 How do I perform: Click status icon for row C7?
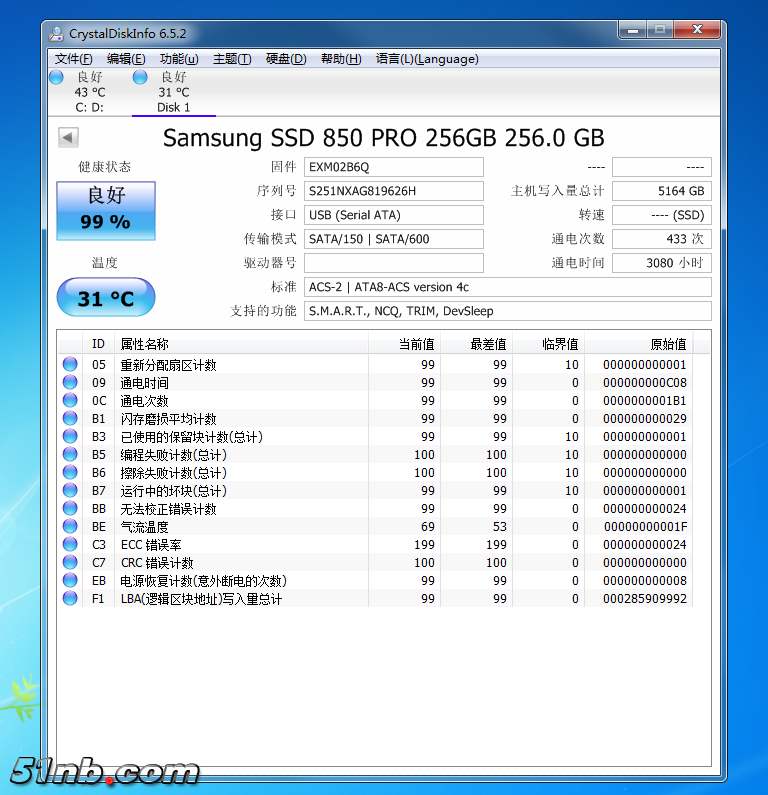(70, 562)
